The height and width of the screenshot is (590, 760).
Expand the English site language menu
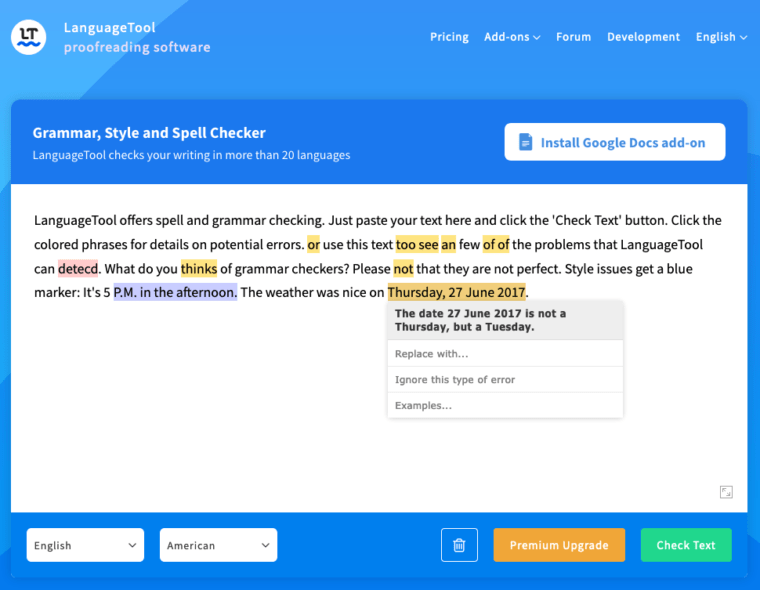721,37
